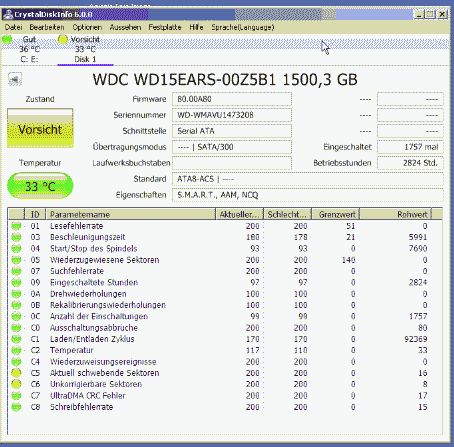454x447 pixels.
Task: Click the status icon of Rekalibrierungswiederholungen row
Action: 16,305
